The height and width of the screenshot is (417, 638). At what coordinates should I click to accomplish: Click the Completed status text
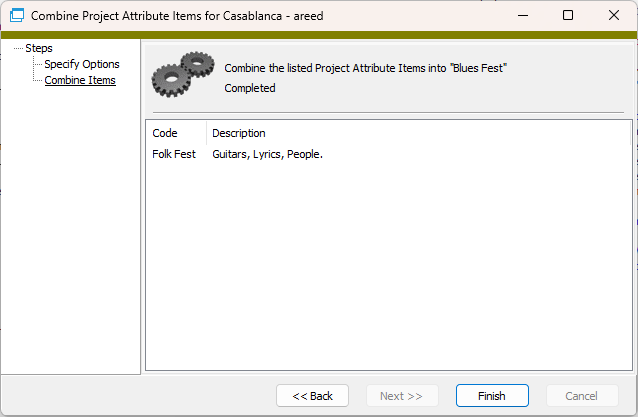coord(250,88)
